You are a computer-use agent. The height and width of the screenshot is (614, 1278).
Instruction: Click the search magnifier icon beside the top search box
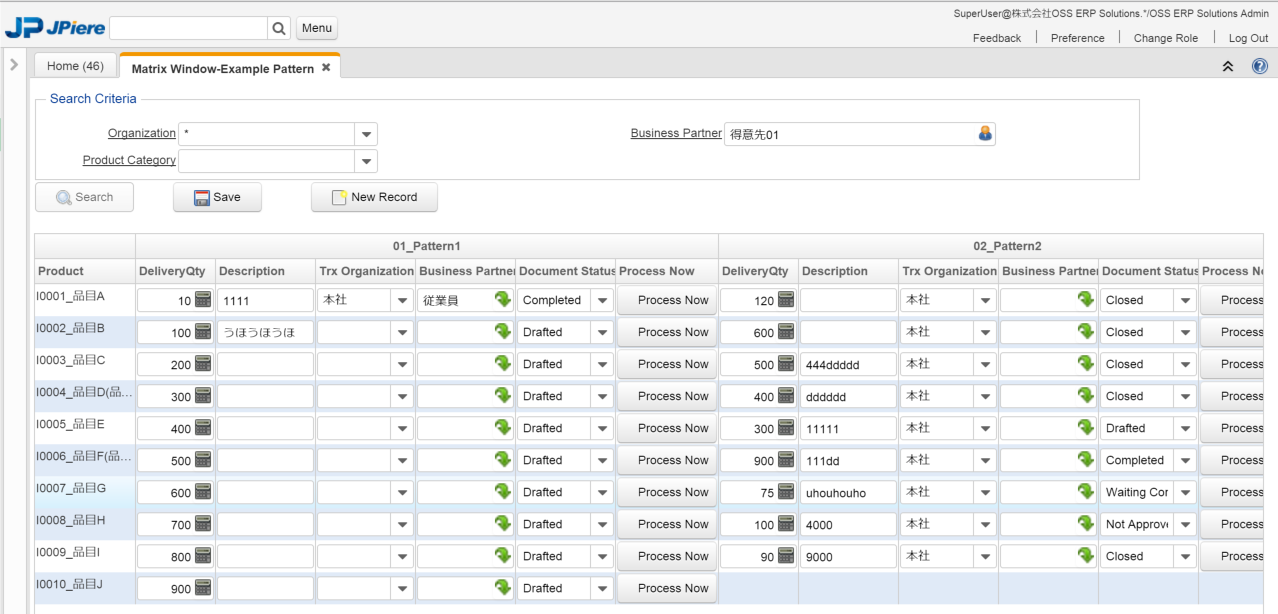pyautogui.click(x=280, y=28)
